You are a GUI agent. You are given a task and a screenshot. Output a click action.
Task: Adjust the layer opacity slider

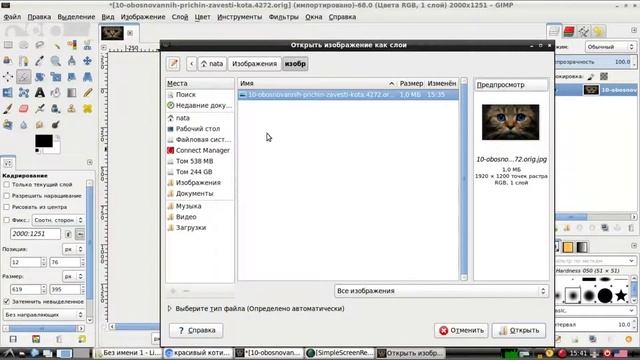595,62
